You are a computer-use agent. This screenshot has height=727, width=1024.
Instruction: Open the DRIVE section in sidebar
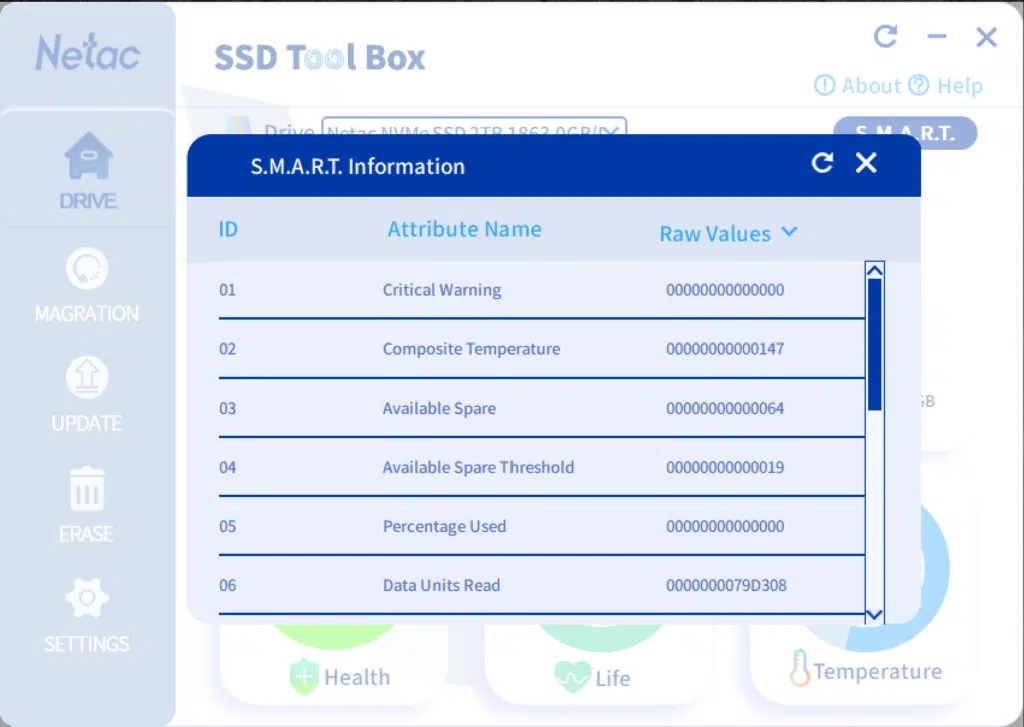(x=88, y=170)
